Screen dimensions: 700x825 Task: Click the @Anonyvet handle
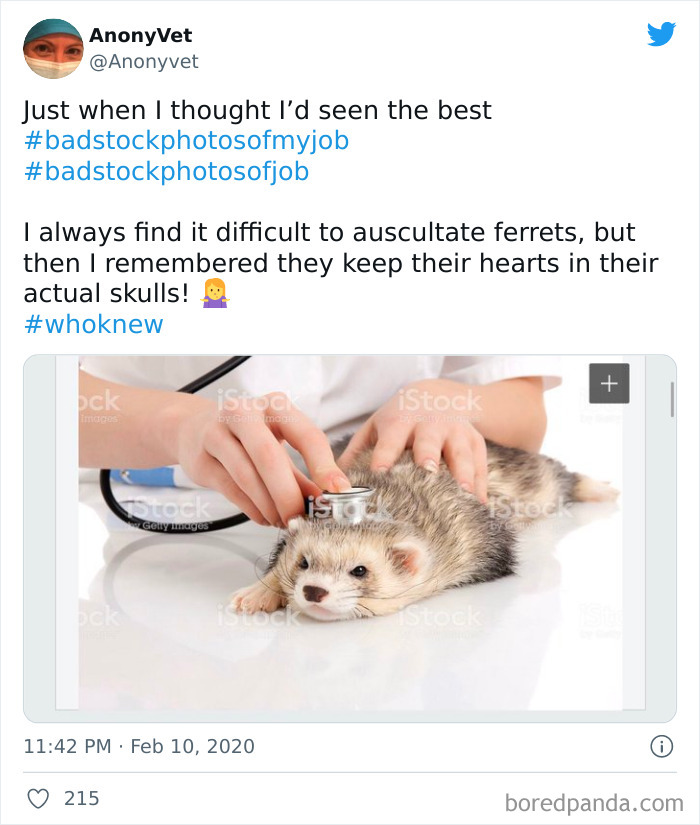(x=146, y=60)
